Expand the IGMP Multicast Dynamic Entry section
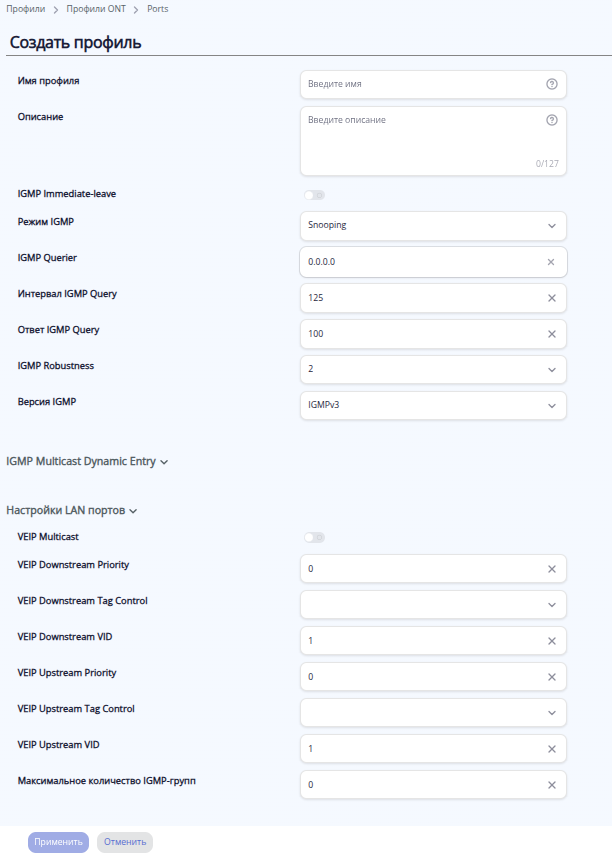This screenshot has width=612, height=853. coord(87,461)
